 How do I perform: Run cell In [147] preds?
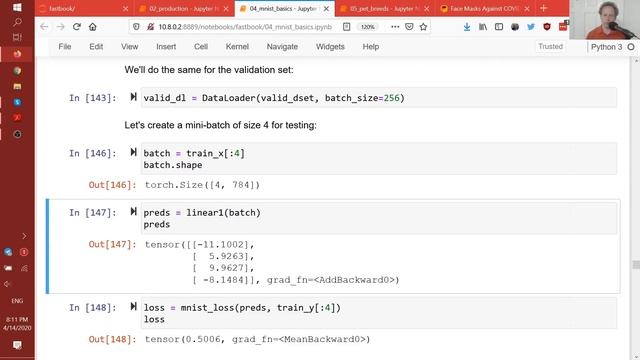click(133, 211)
